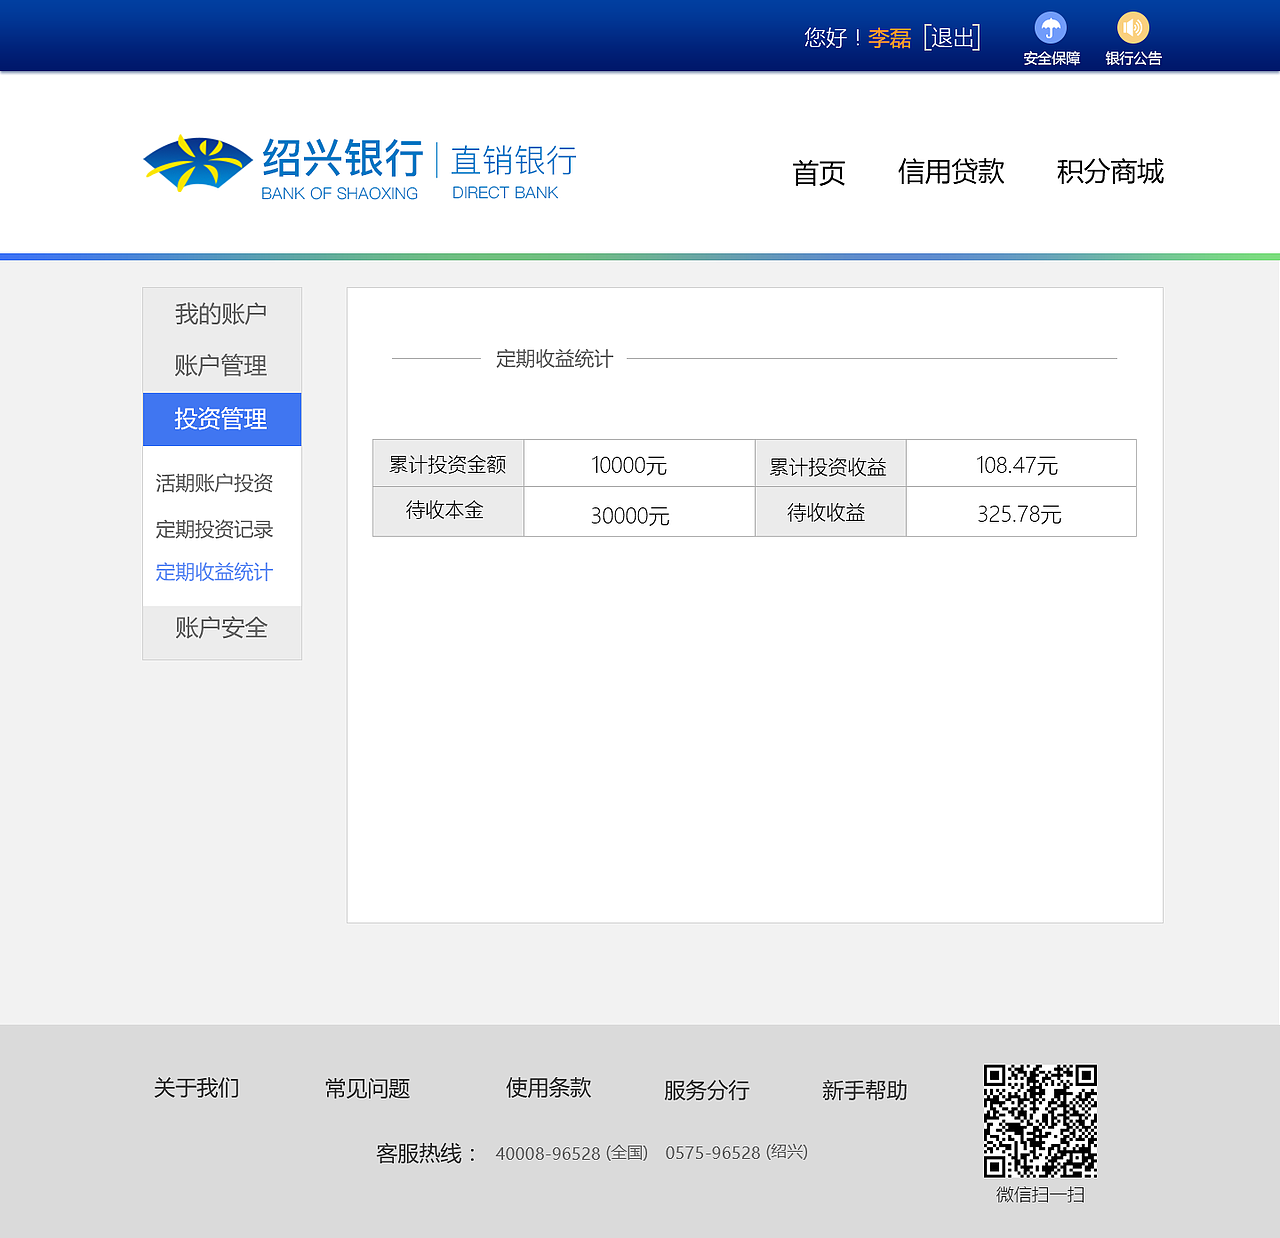Open 账户管理 from the sidebar
1280x1238 pixels.
pyautogui.click(x=221, y=366)
